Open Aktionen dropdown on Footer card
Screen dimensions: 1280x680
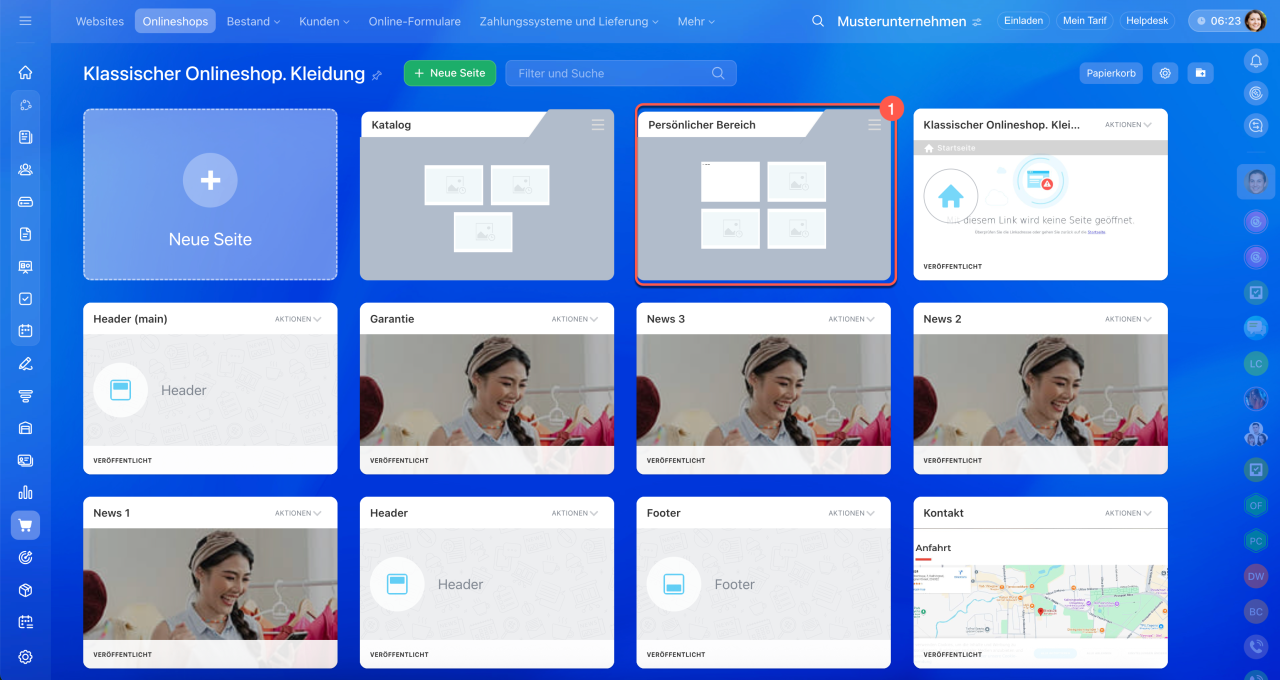(x=852, y=513)
